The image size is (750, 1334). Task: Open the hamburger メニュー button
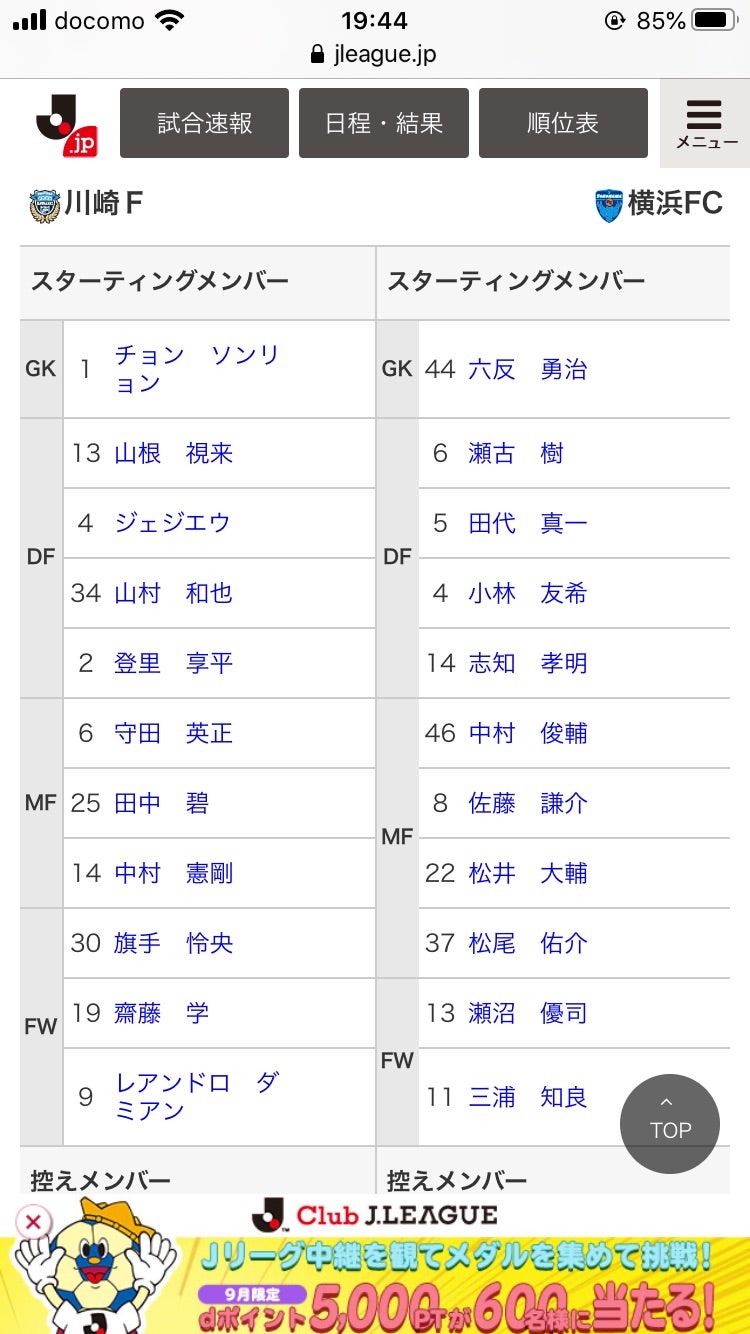[706, 124]
